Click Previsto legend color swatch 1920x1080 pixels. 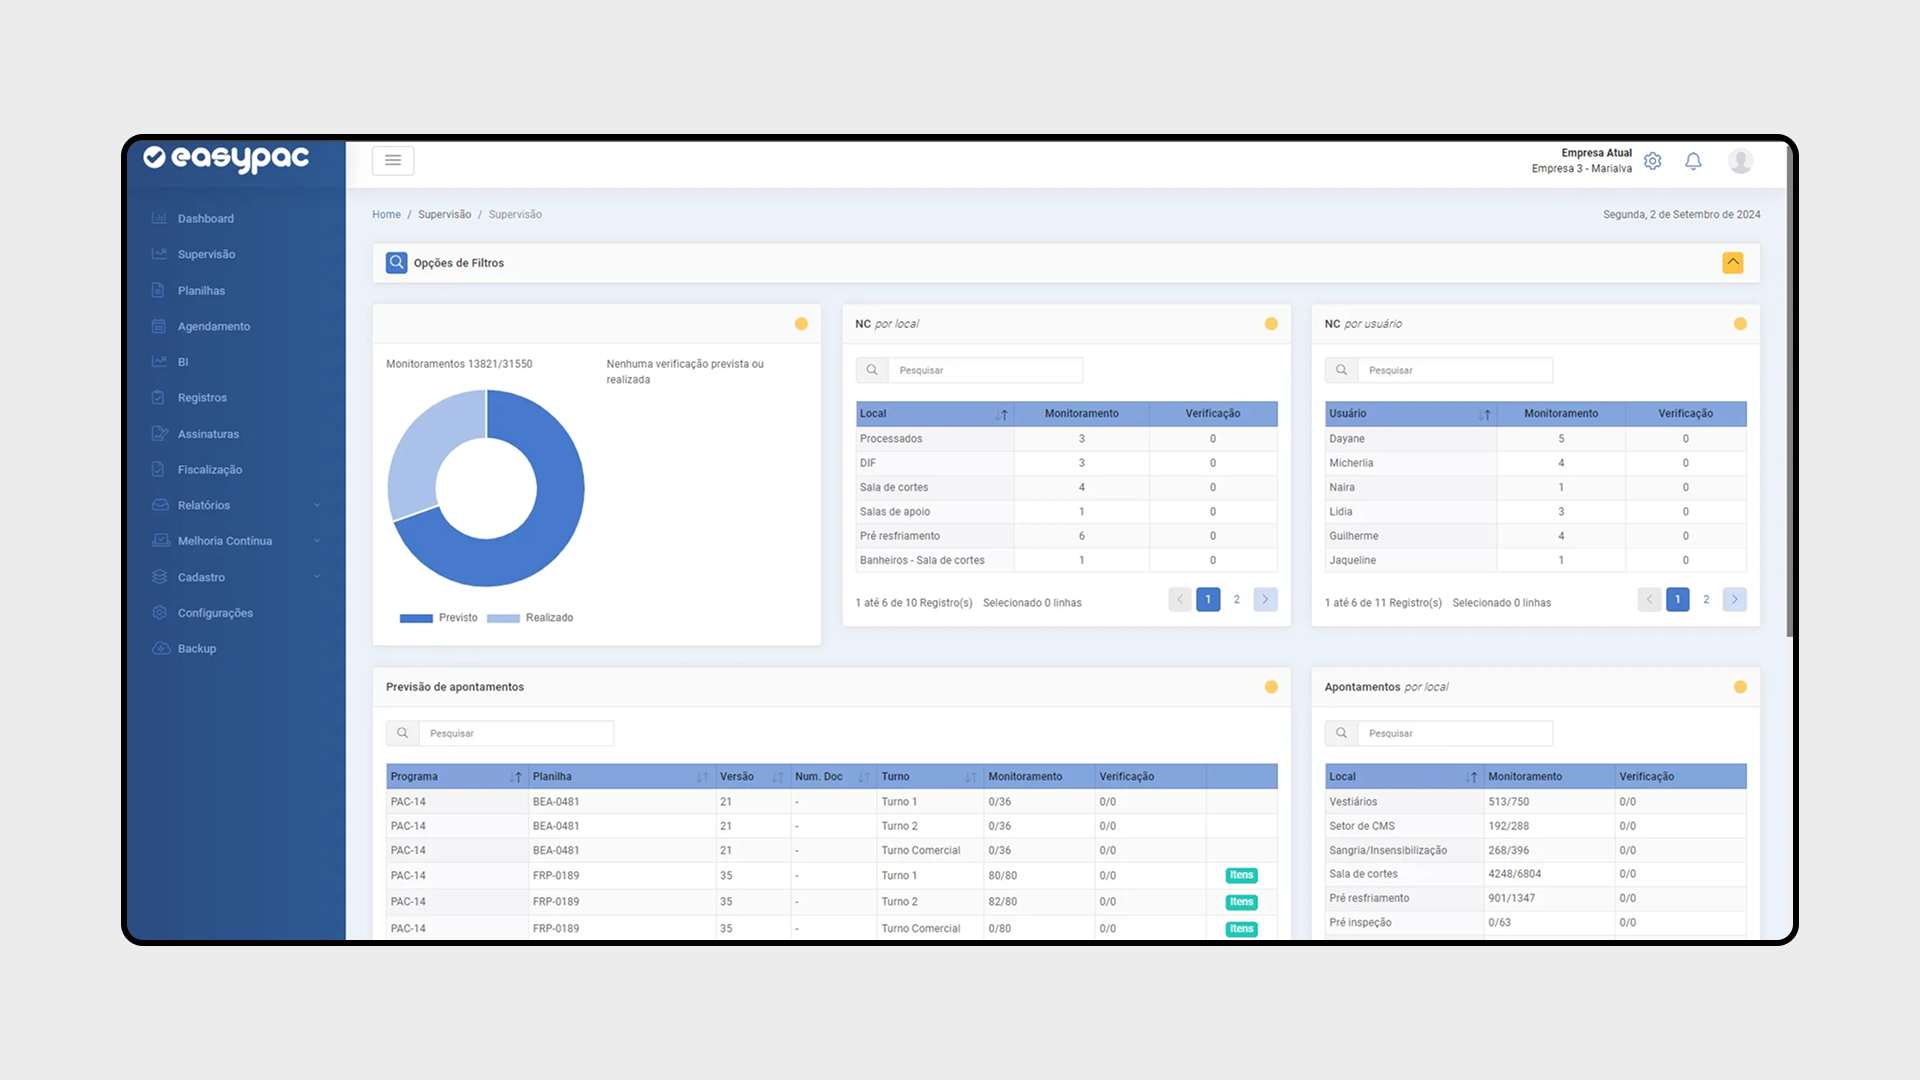point(416,618)
